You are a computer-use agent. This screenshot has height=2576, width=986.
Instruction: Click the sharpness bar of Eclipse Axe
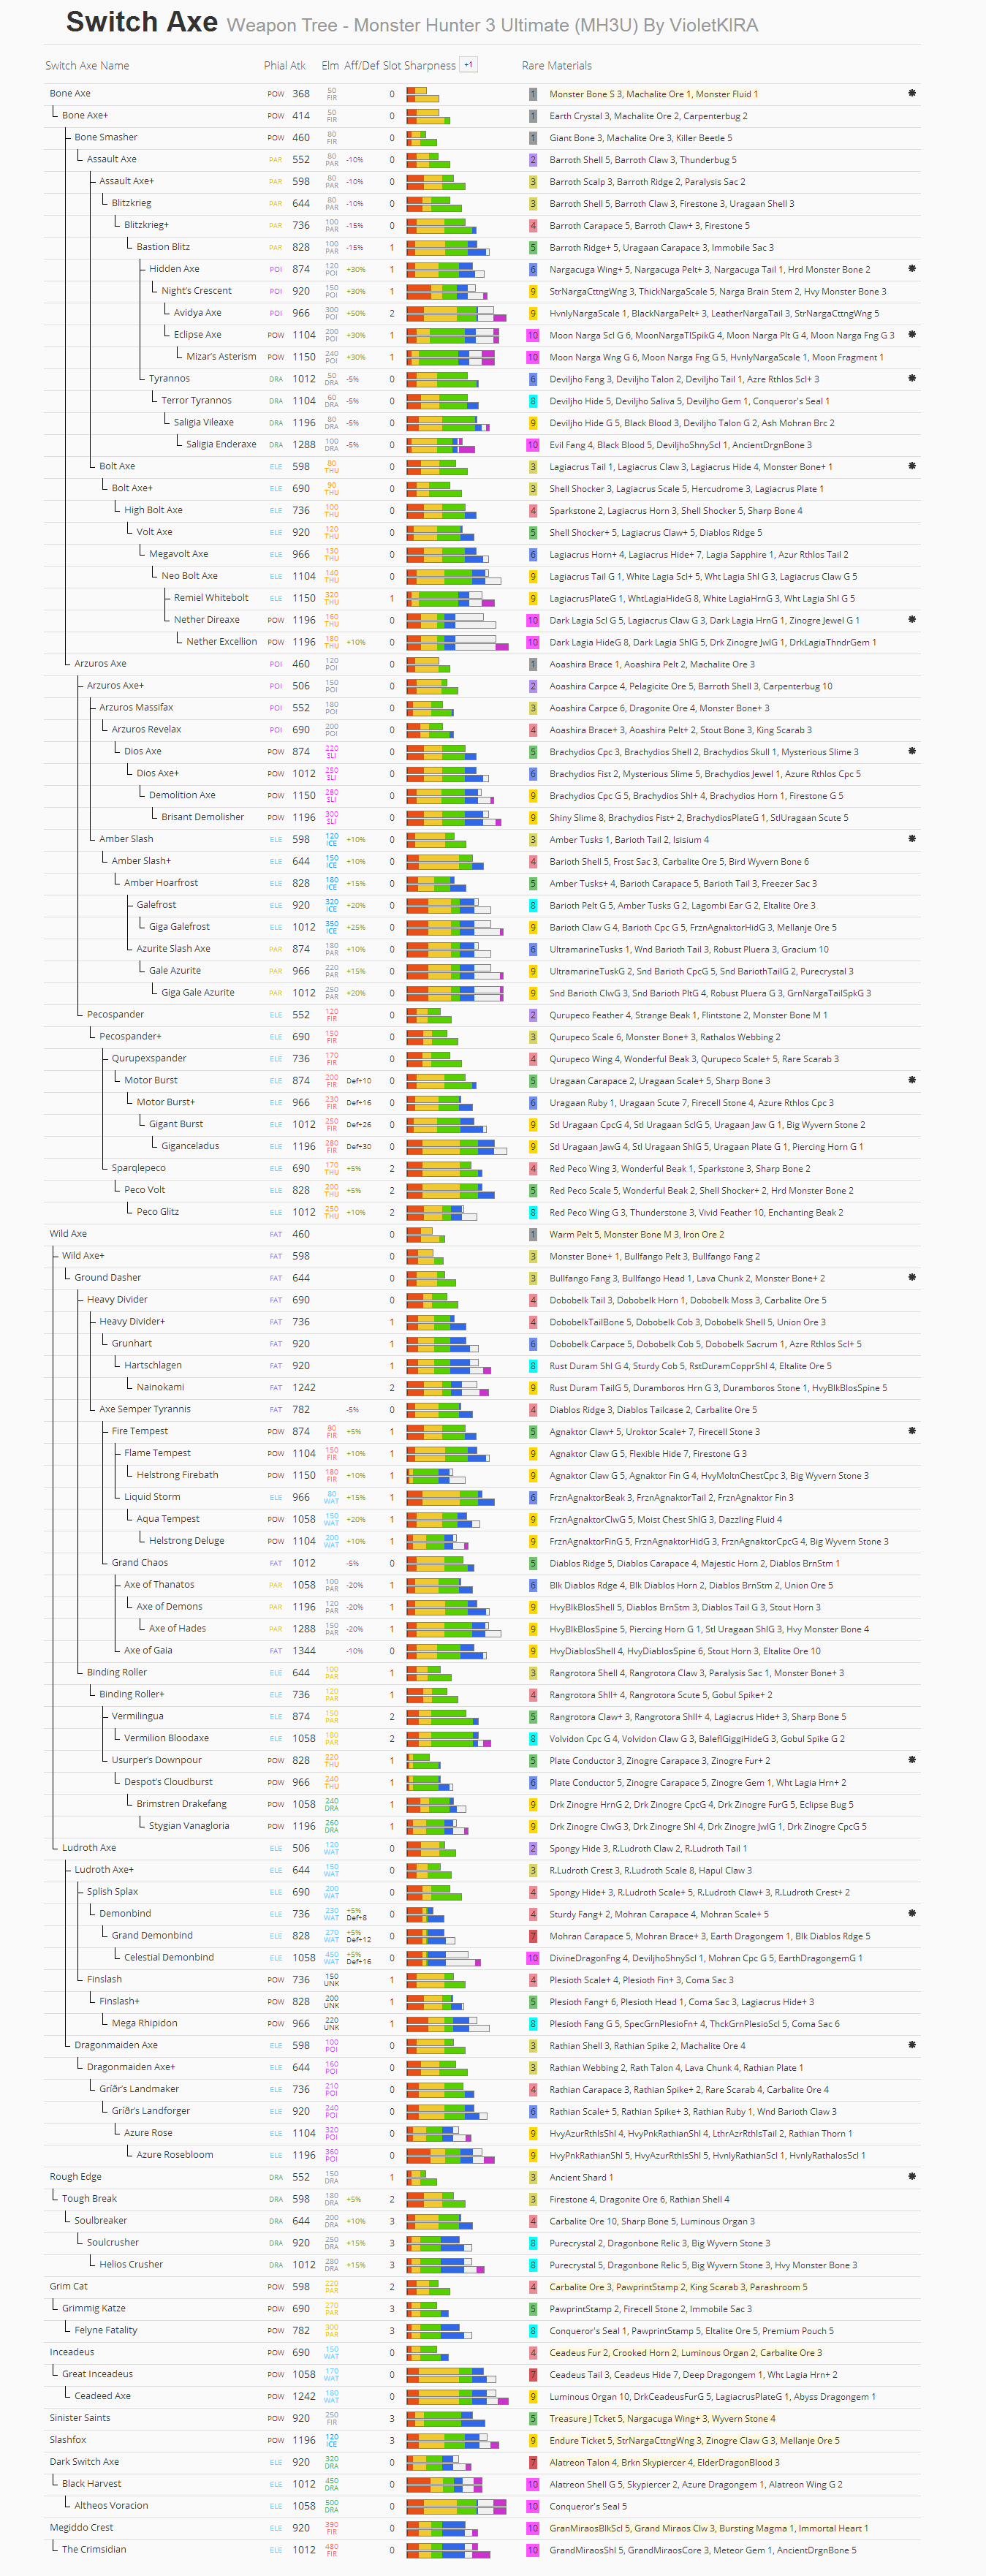453,335
